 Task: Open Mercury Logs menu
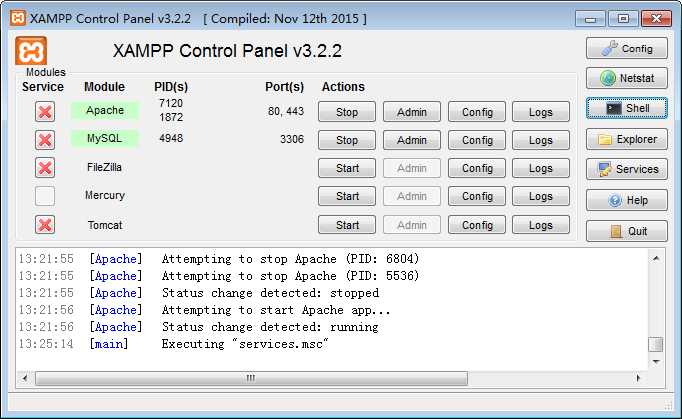coord(541,196)
